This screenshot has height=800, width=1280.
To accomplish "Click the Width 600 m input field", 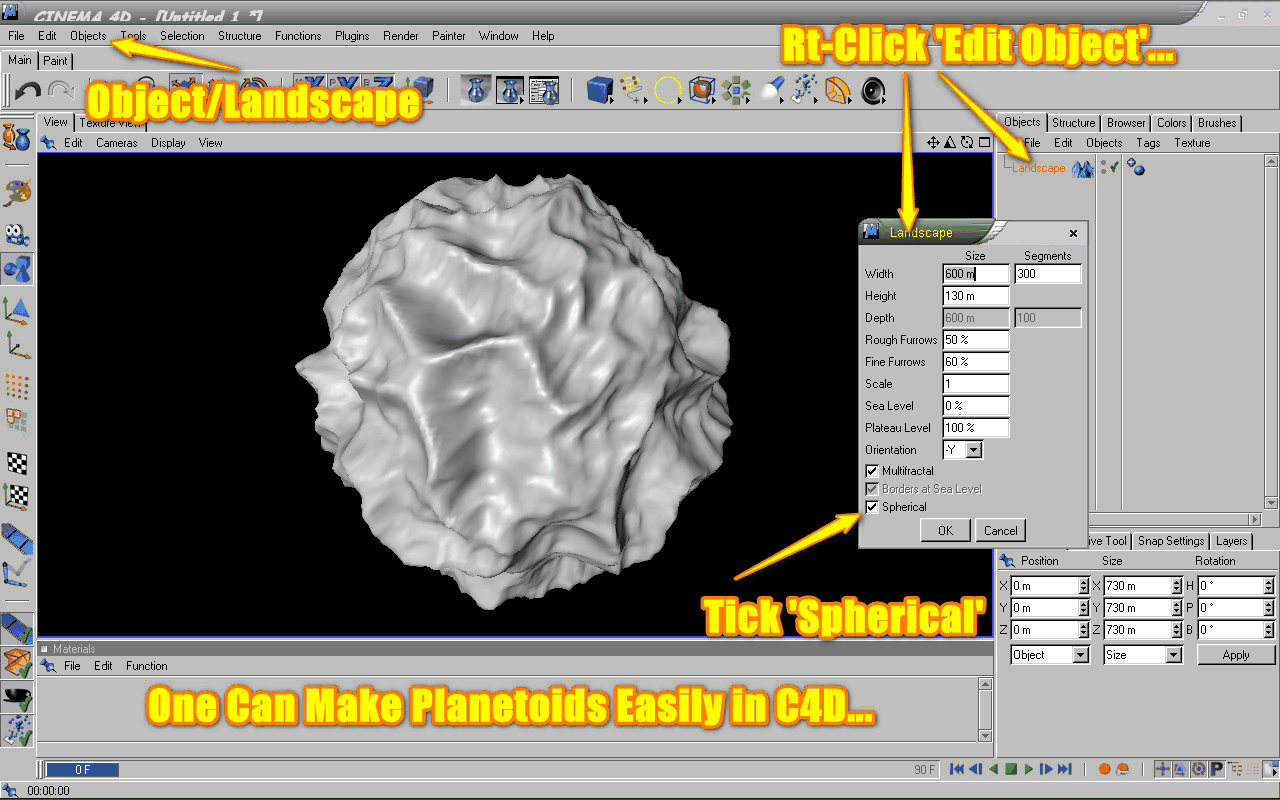I will pyautogui.click(x=976, y=274).
